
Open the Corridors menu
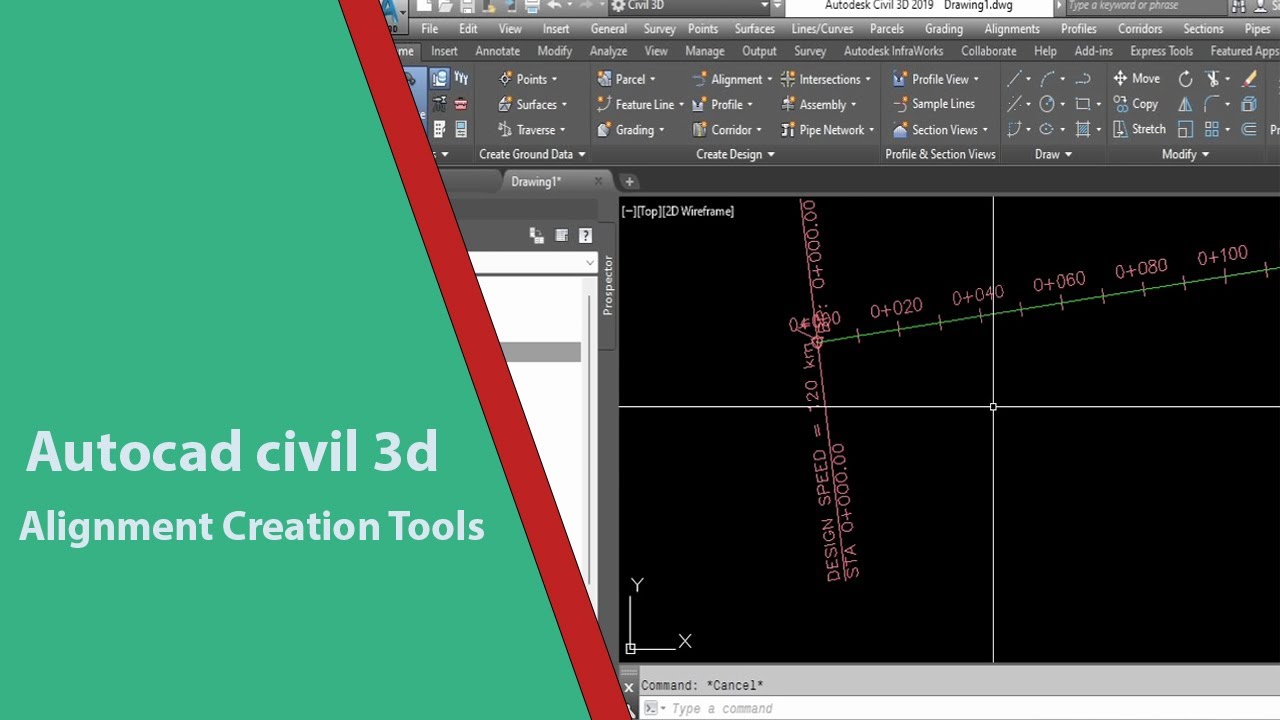1140,29
